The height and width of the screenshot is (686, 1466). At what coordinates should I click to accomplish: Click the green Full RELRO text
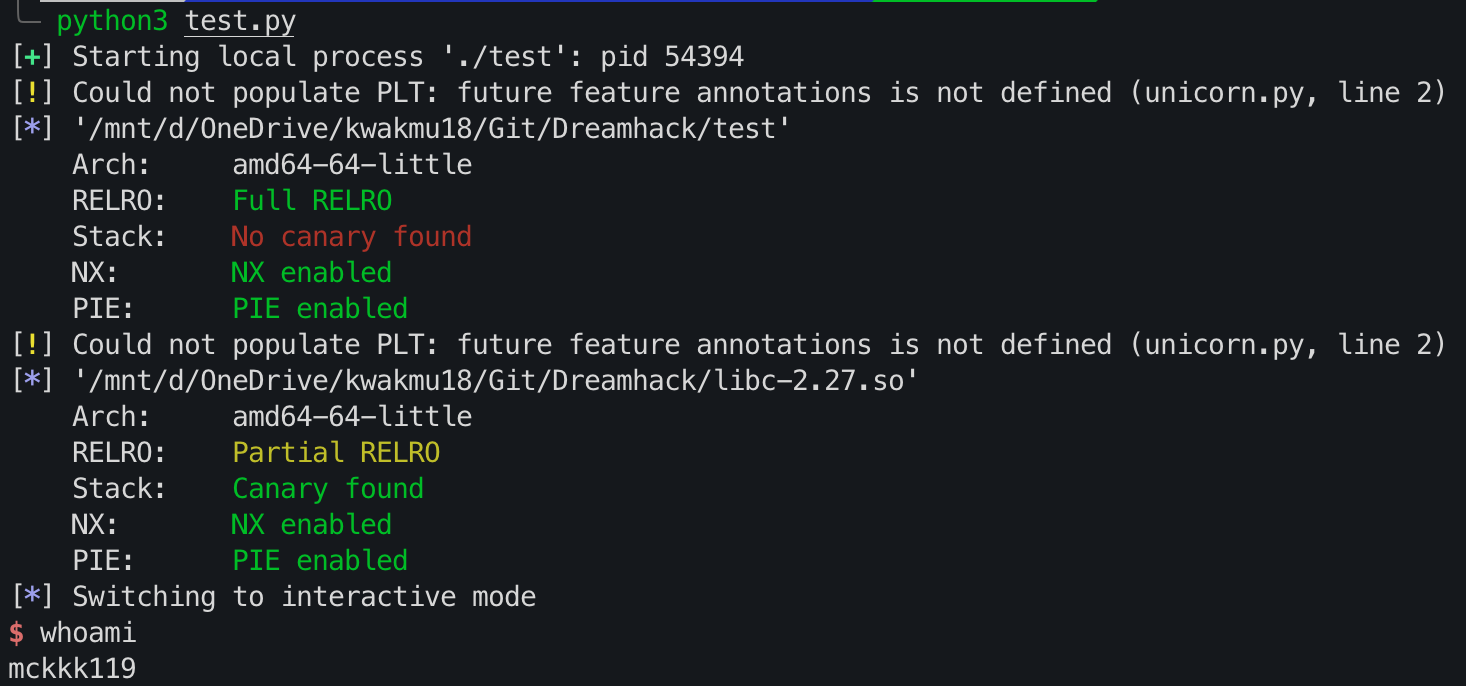pos(312,200)
